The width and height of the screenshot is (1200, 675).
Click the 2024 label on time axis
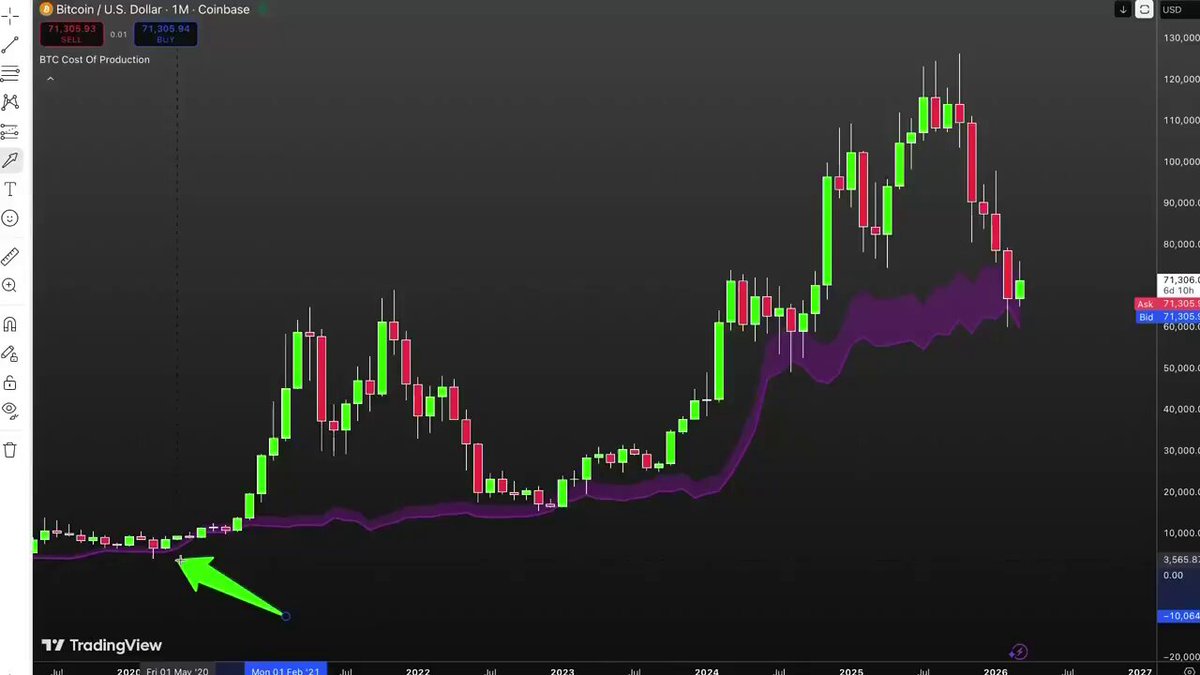tap(707, 672)
